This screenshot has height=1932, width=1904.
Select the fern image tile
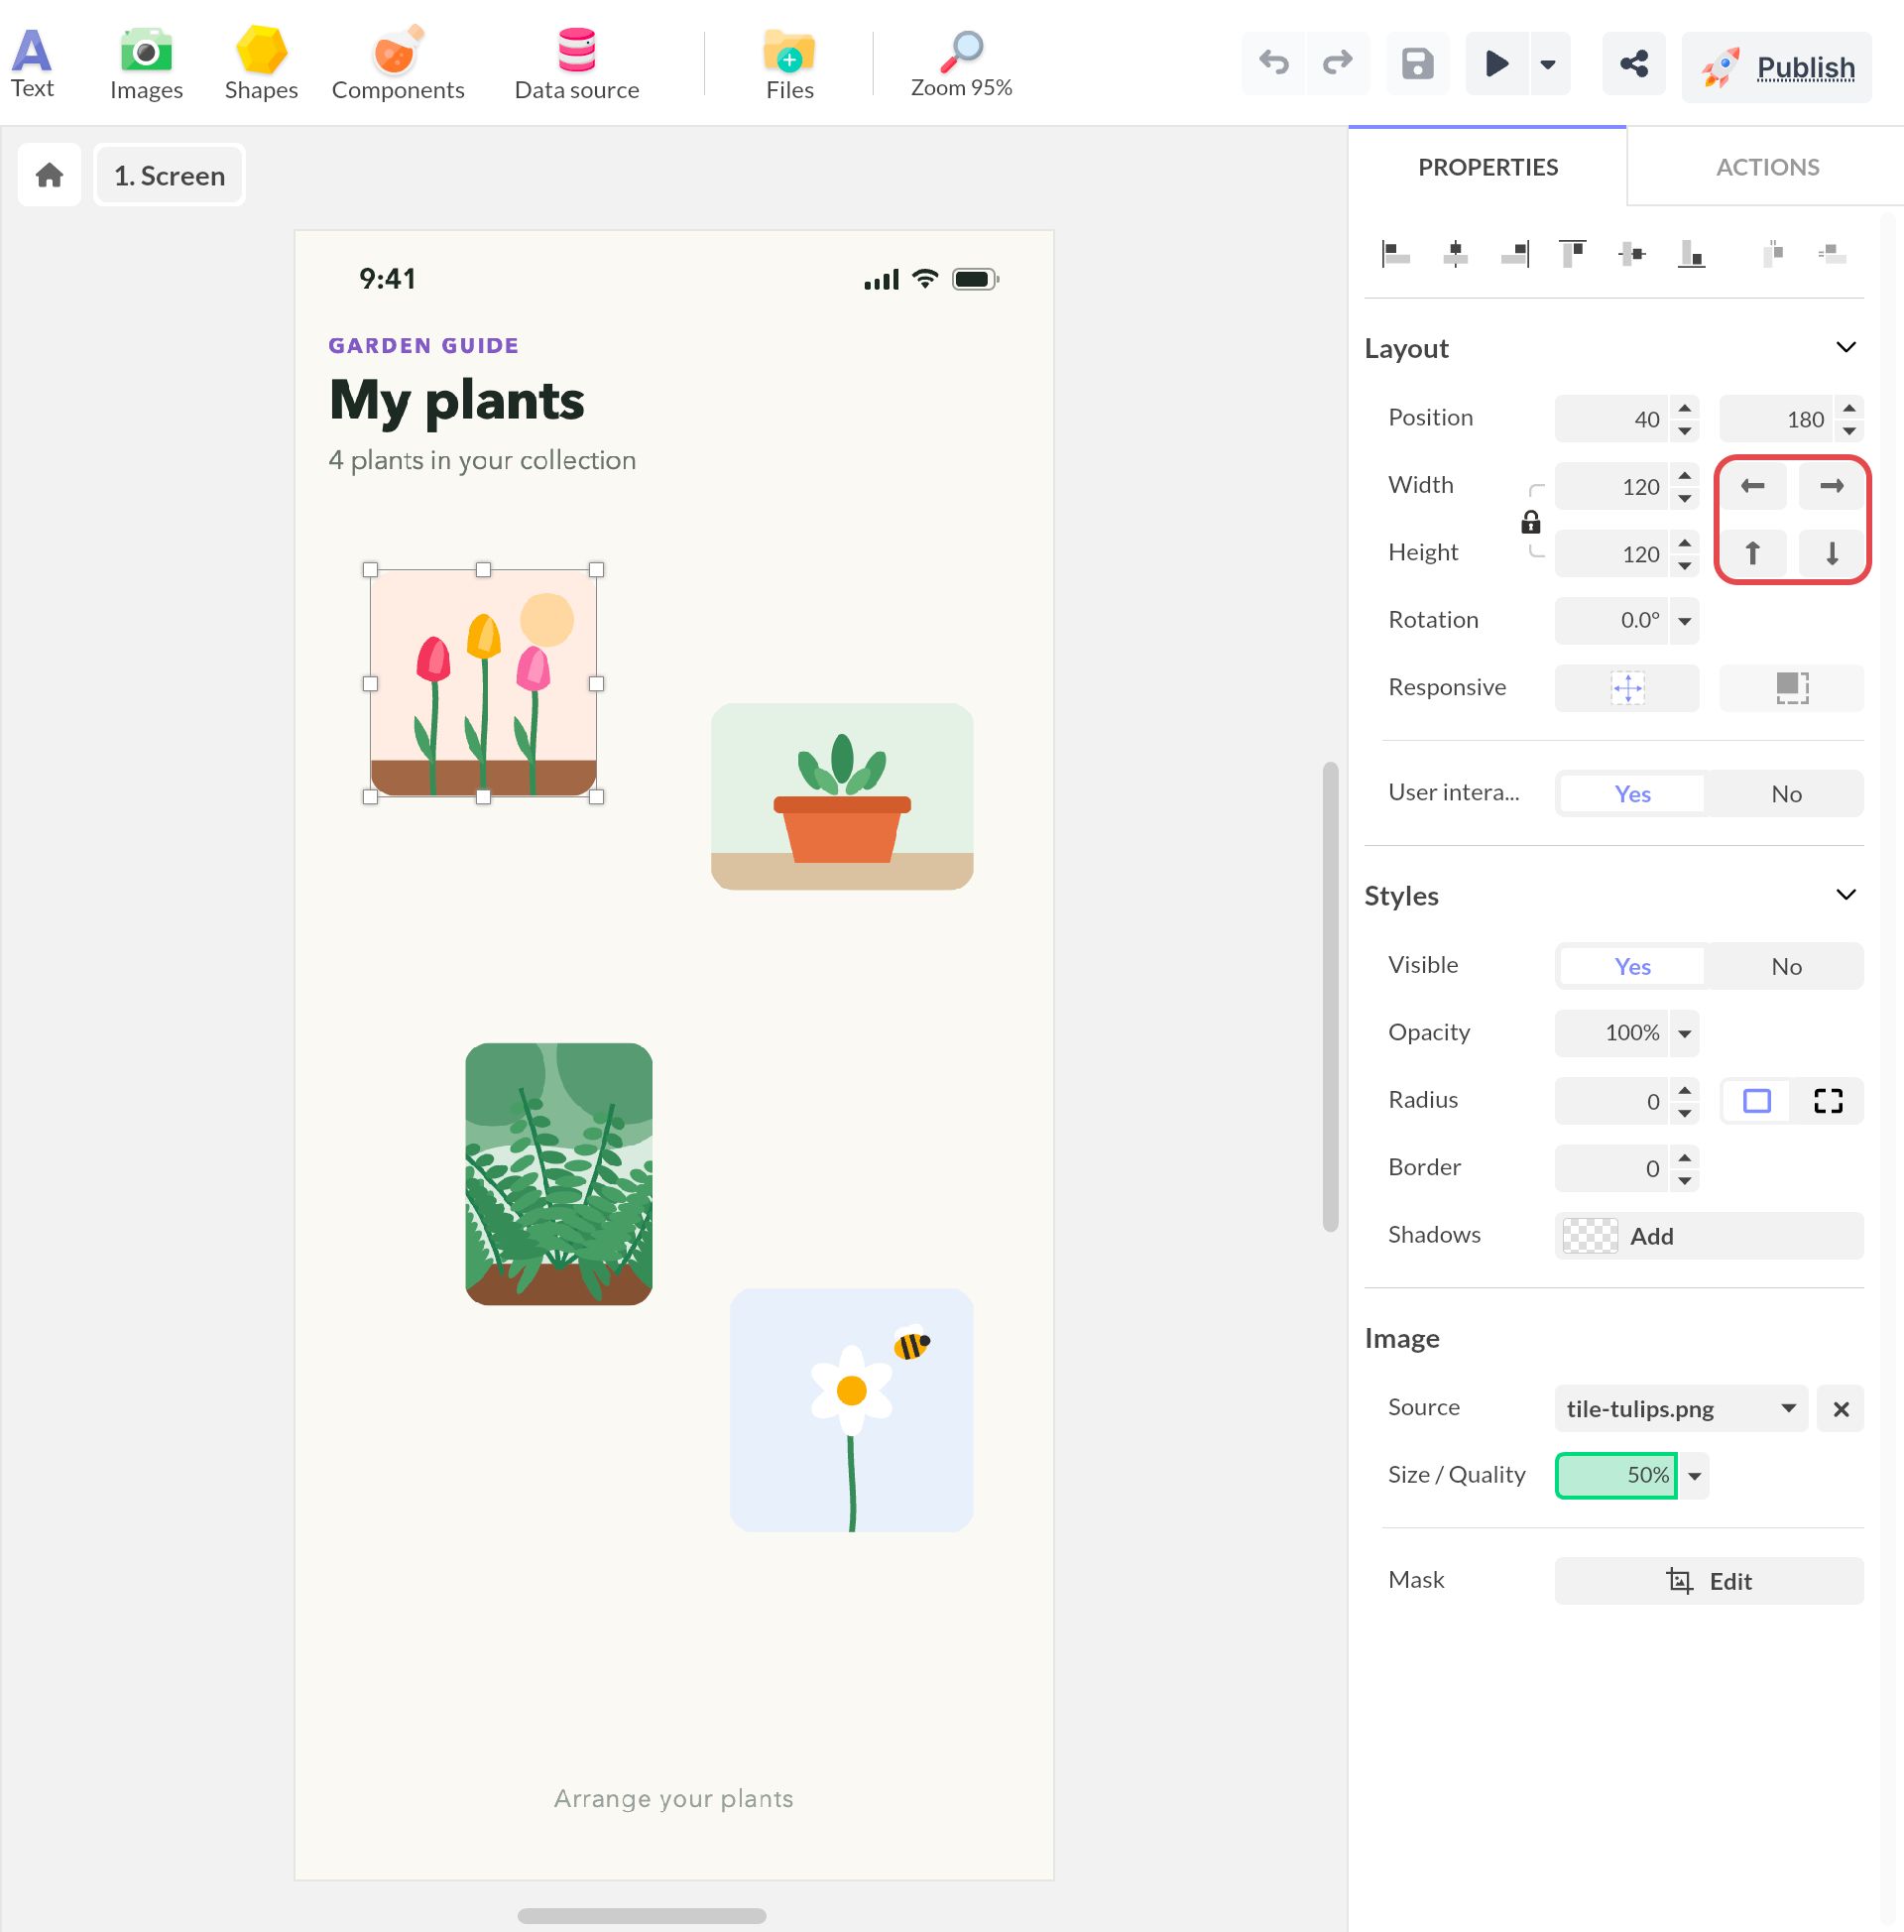point(558,1174)
